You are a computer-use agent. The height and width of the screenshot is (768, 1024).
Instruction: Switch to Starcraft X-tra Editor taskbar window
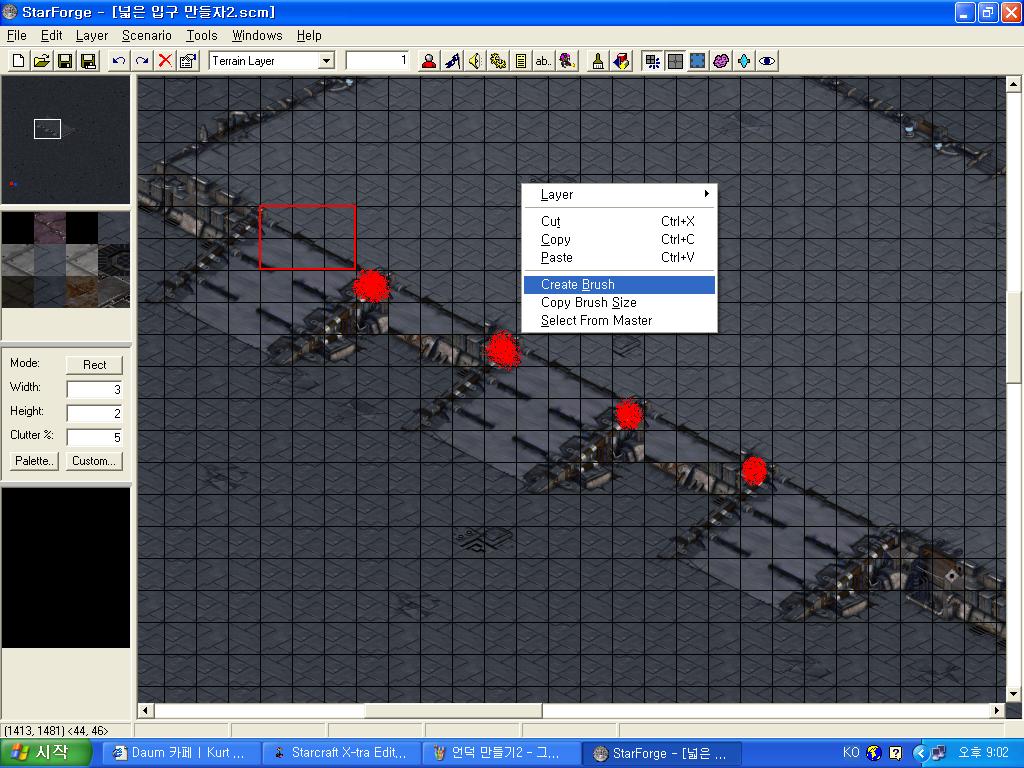point(343,753)
